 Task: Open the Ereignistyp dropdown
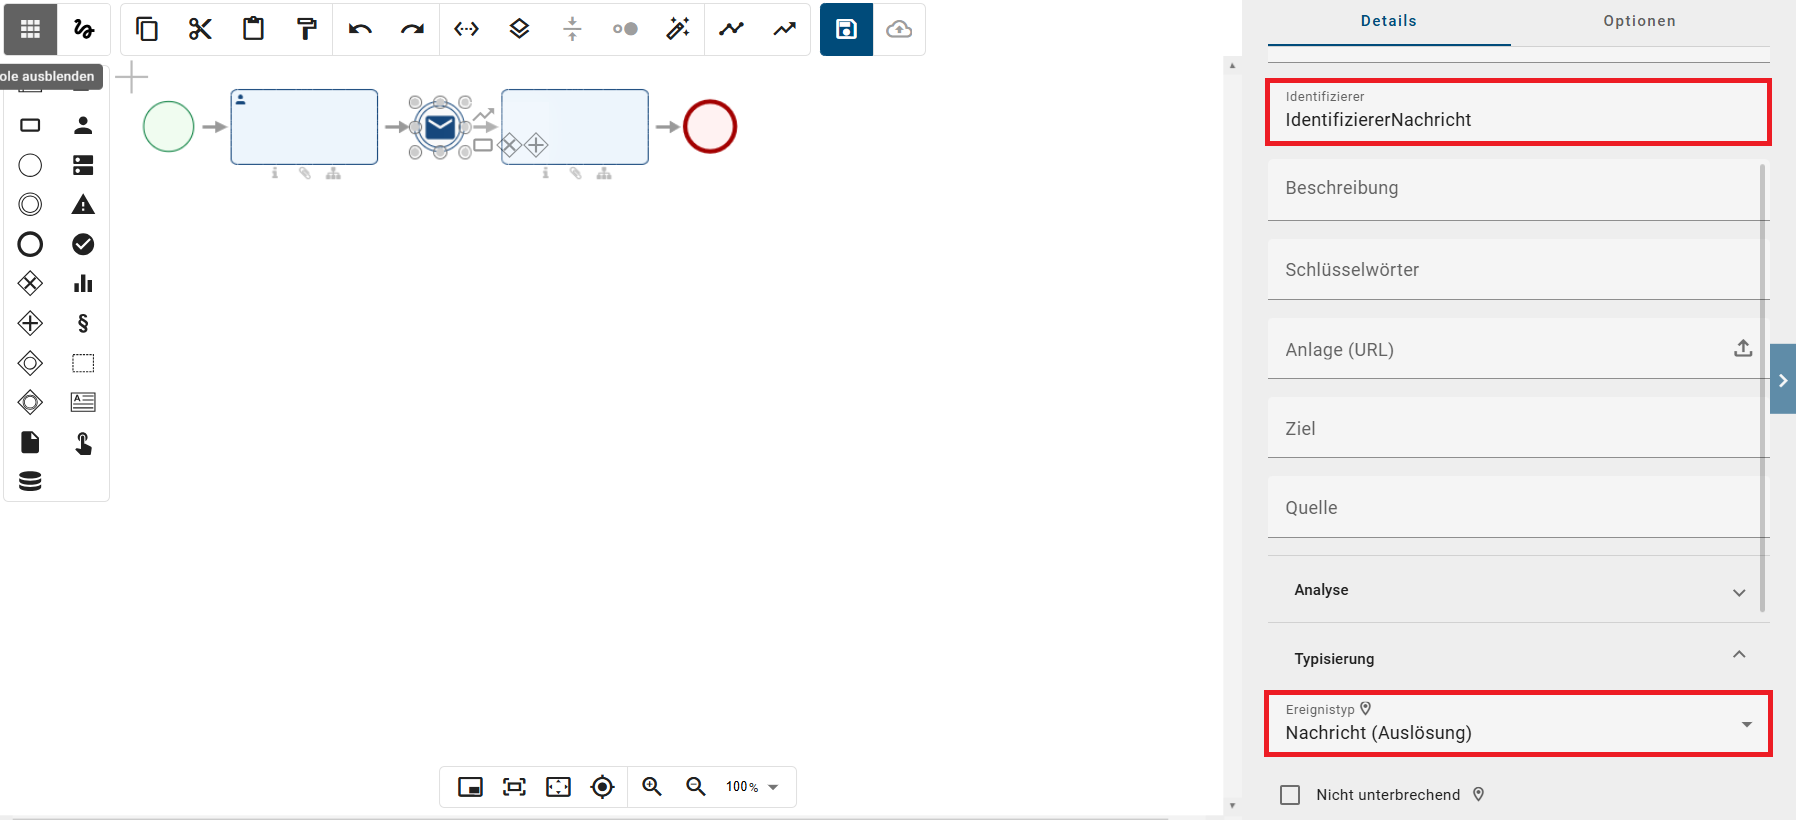[x=1518, y=723]
